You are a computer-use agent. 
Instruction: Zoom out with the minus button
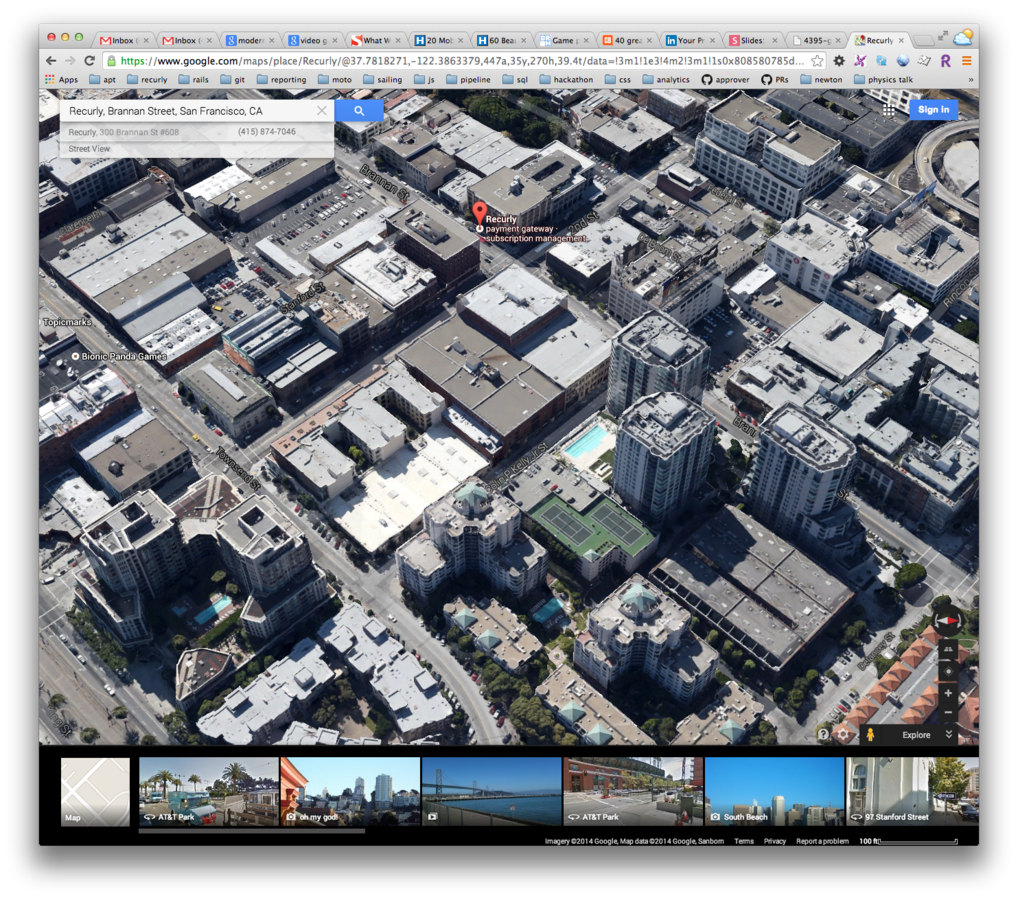coord(948,712)
